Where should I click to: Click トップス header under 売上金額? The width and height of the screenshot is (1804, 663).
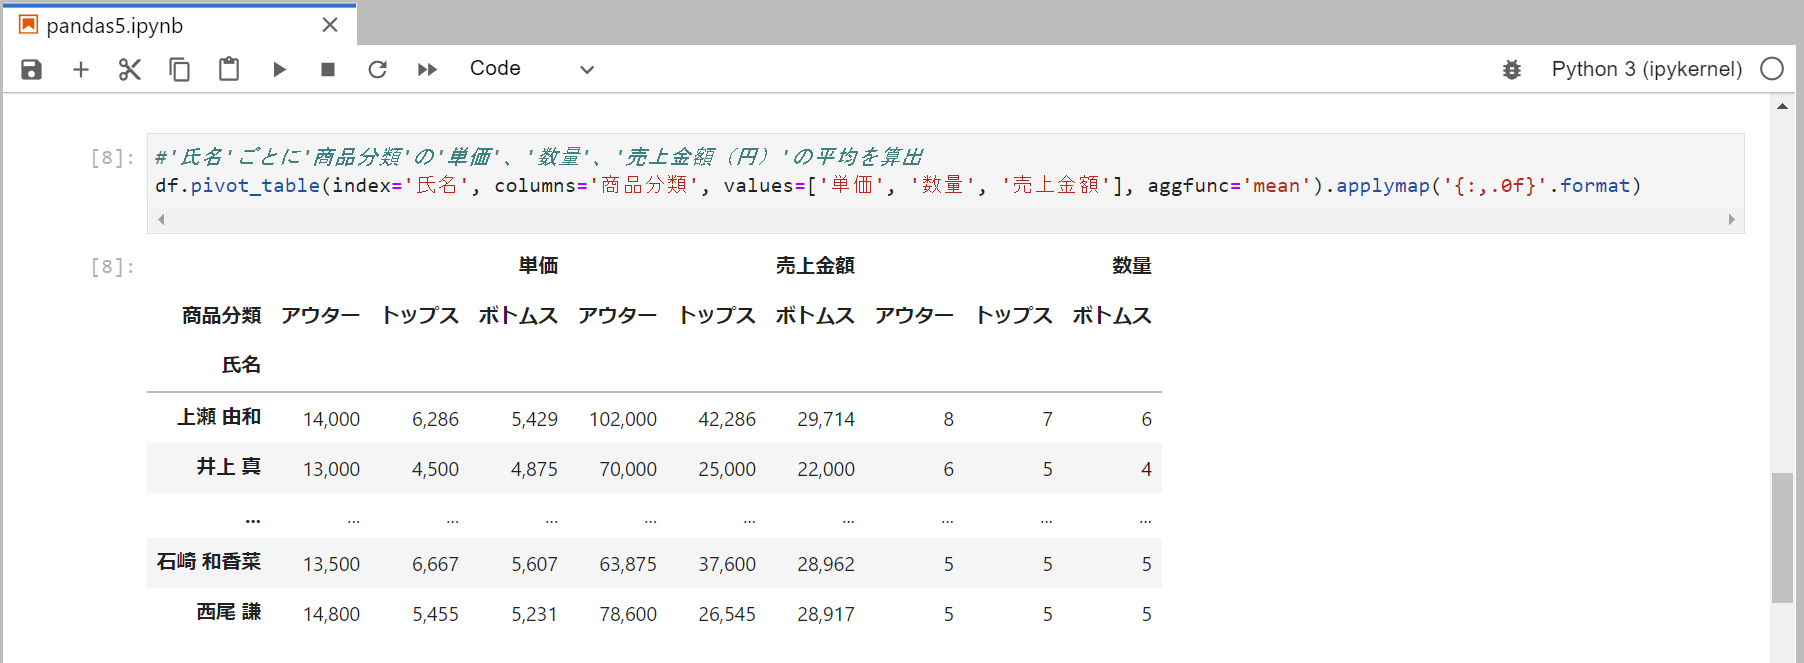(x=717, y=316)
